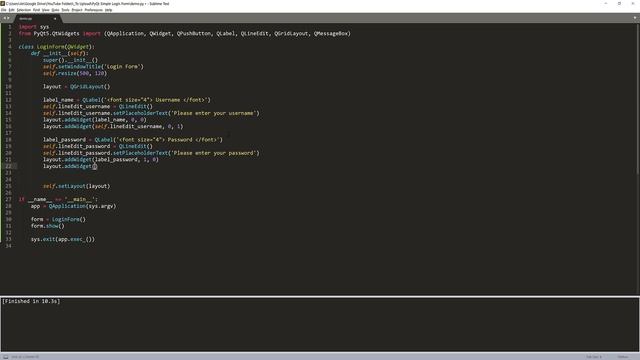Click the 'if __name__ == __main__' line
Image resolution: width=640 pixels, height=360 pixels.
(58, 199)
